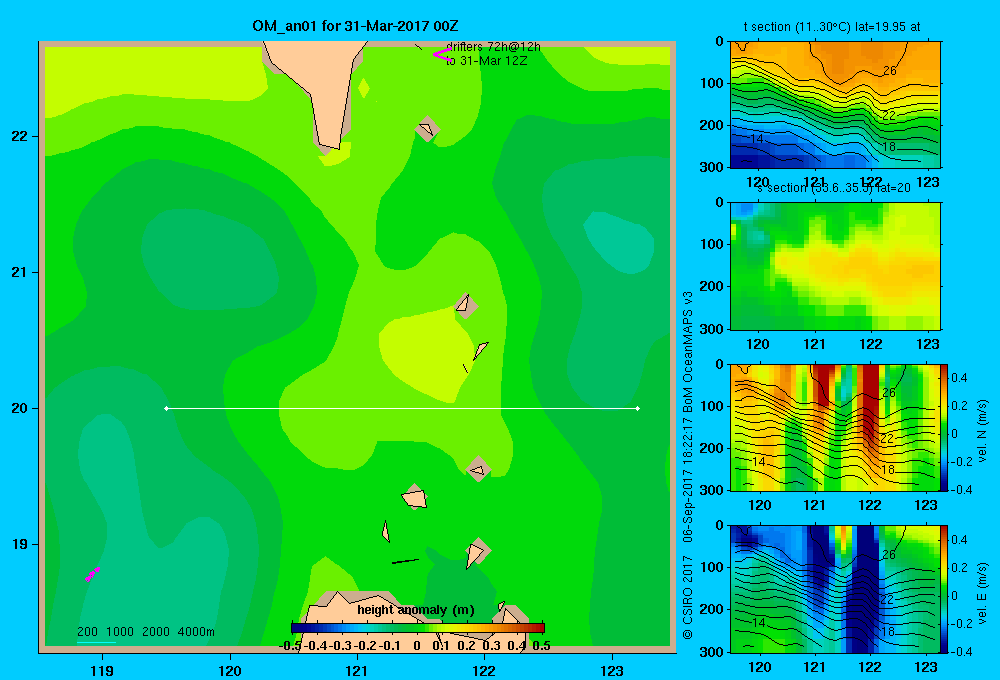The height and width of the screenshot is (680, 1000).
Task: Open the salinity section panel
Action: tap(835, 266)
